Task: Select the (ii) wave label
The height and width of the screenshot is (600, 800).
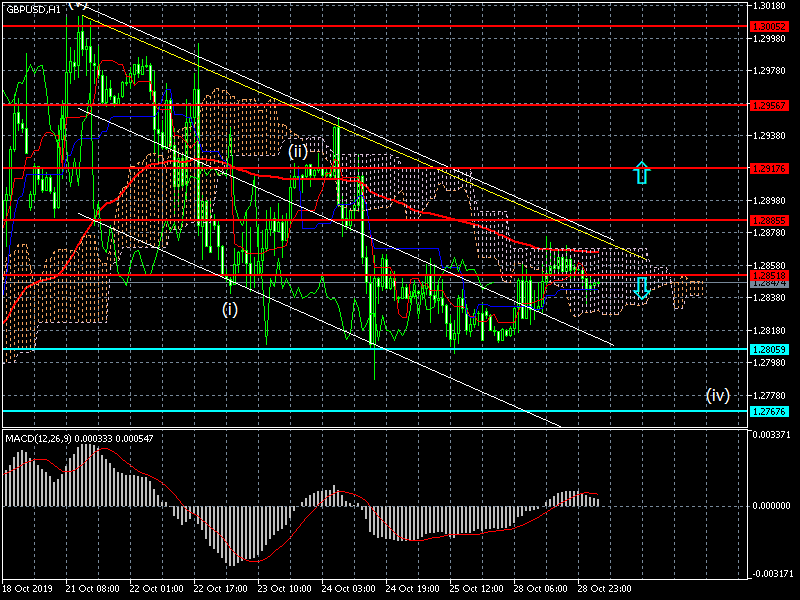Action: (298, 152)
